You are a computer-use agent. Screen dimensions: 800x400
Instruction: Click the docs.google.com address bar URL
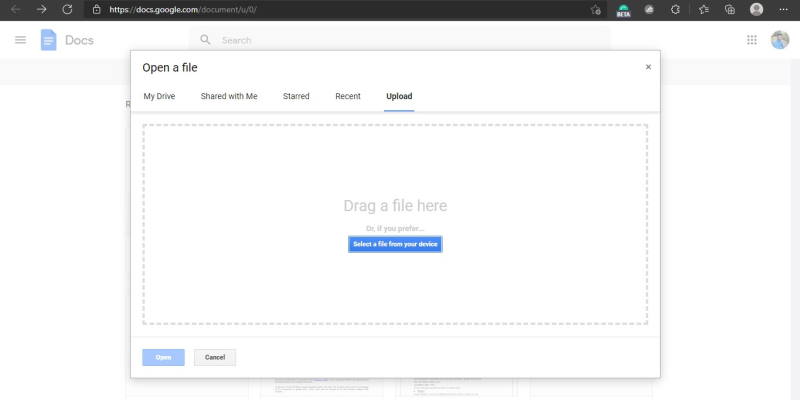[x=183, y=9]
